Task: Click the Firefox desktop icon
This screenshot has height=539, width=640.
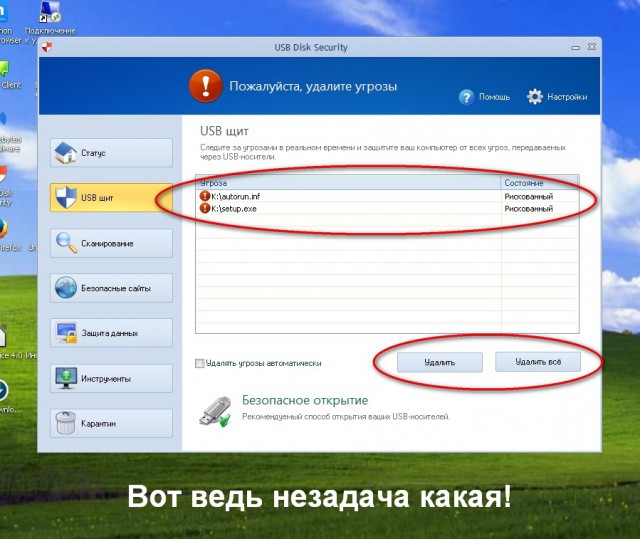Action: 2,228
